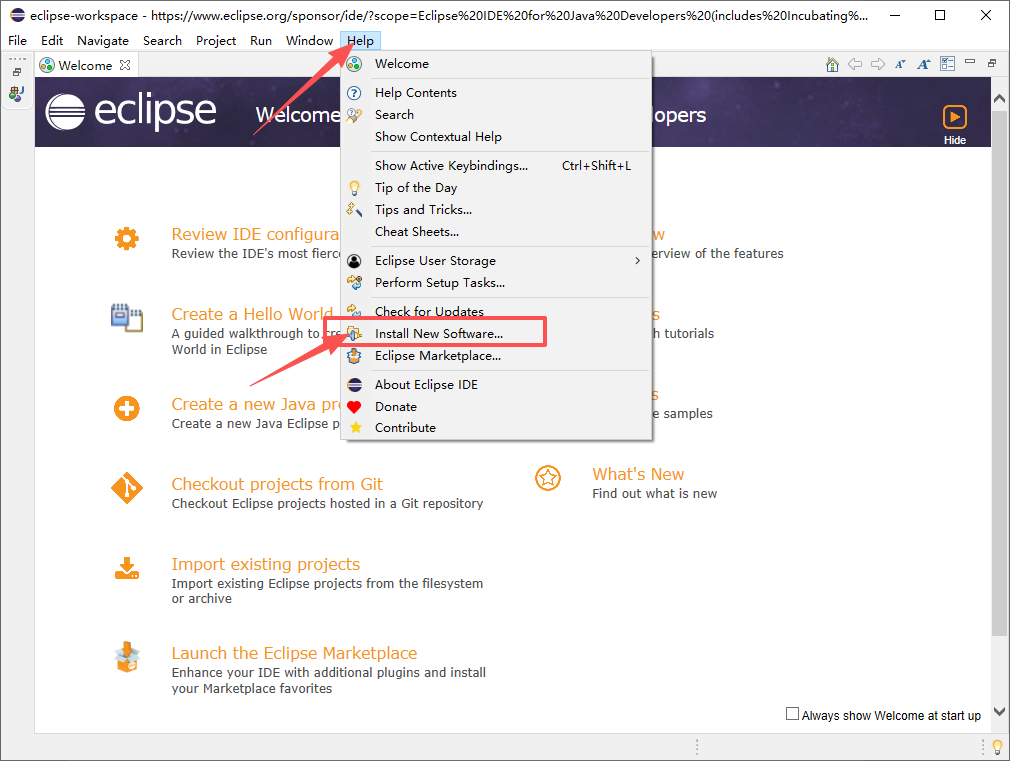Choose Install New Software
1010x761 pixels.
point(496,333)
